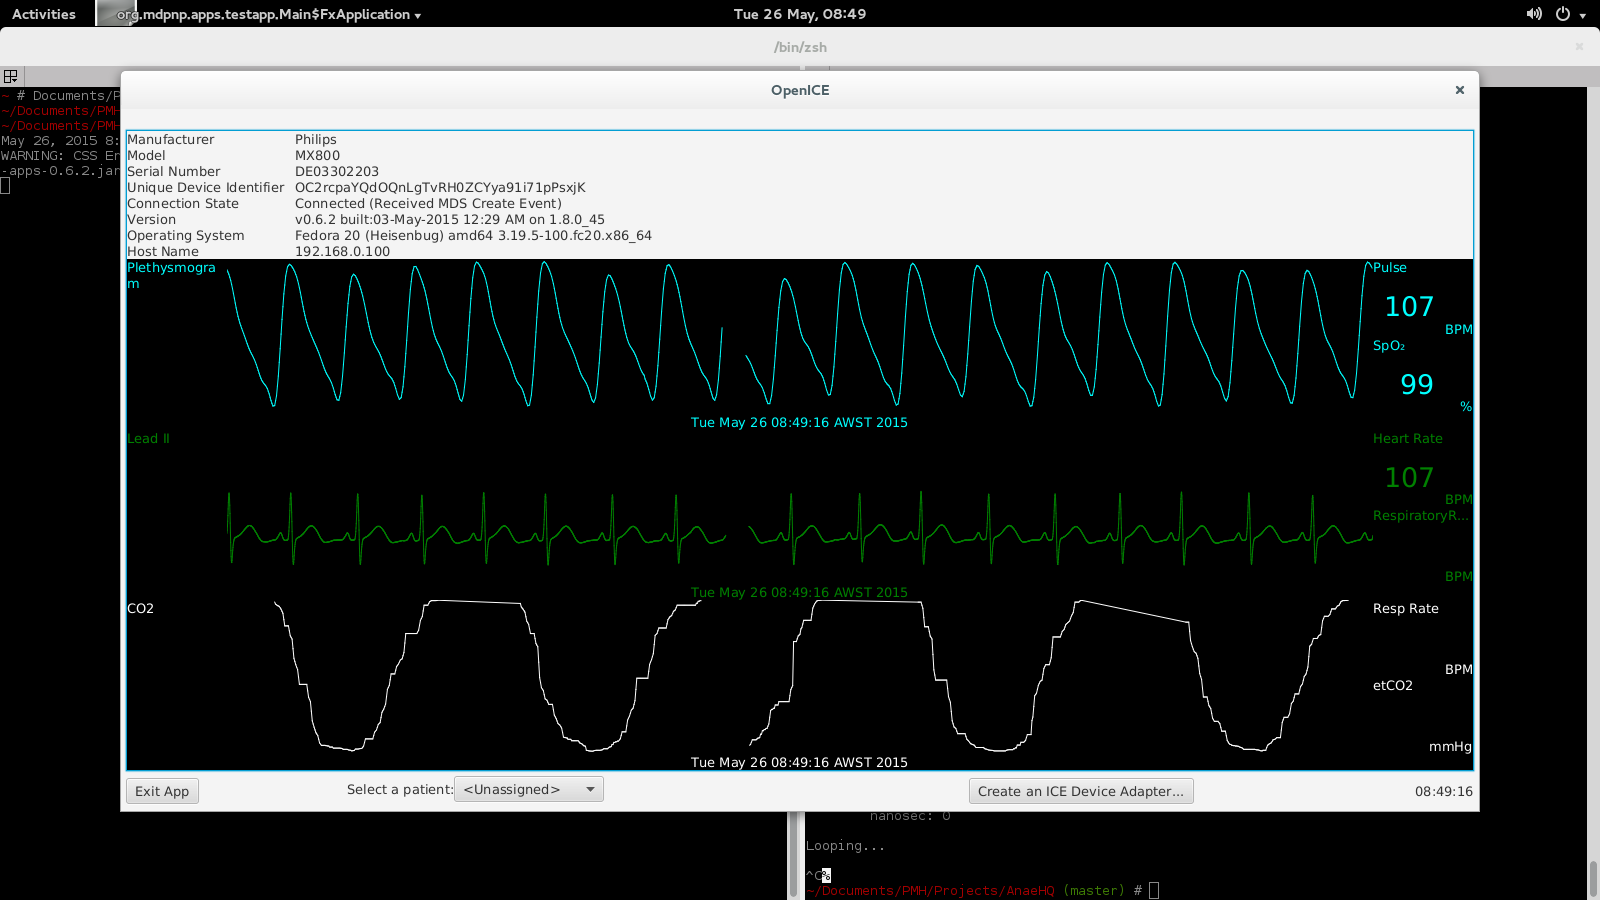The height and width of the screenshot is (900, 1600).
Task: Click the SpO₂ value 99
Action: (1417, 384)
